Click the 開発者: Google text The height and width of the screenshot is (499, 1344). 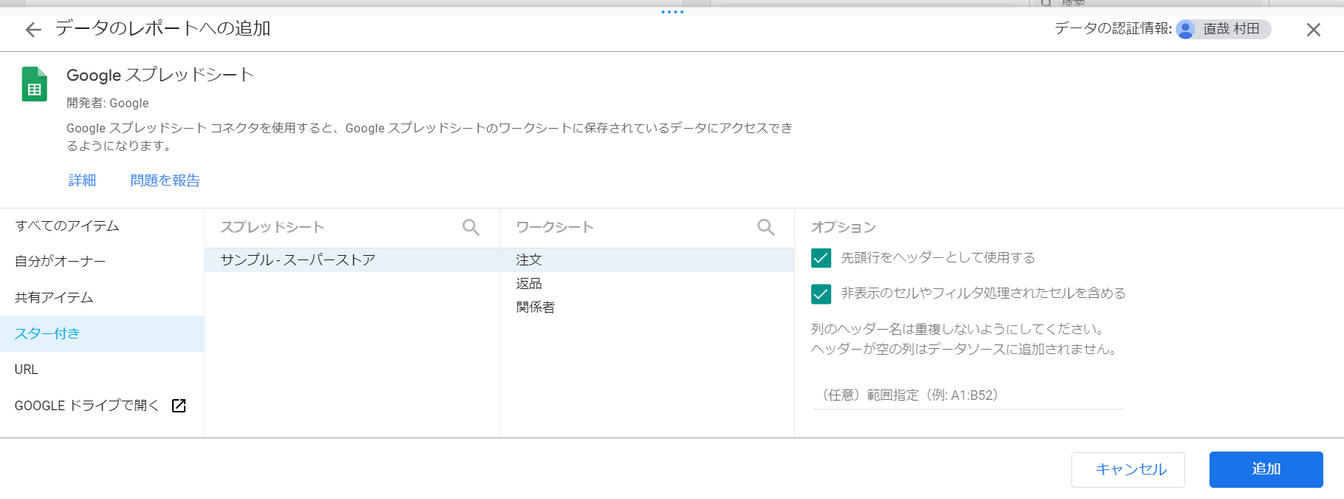pos(108,103)
